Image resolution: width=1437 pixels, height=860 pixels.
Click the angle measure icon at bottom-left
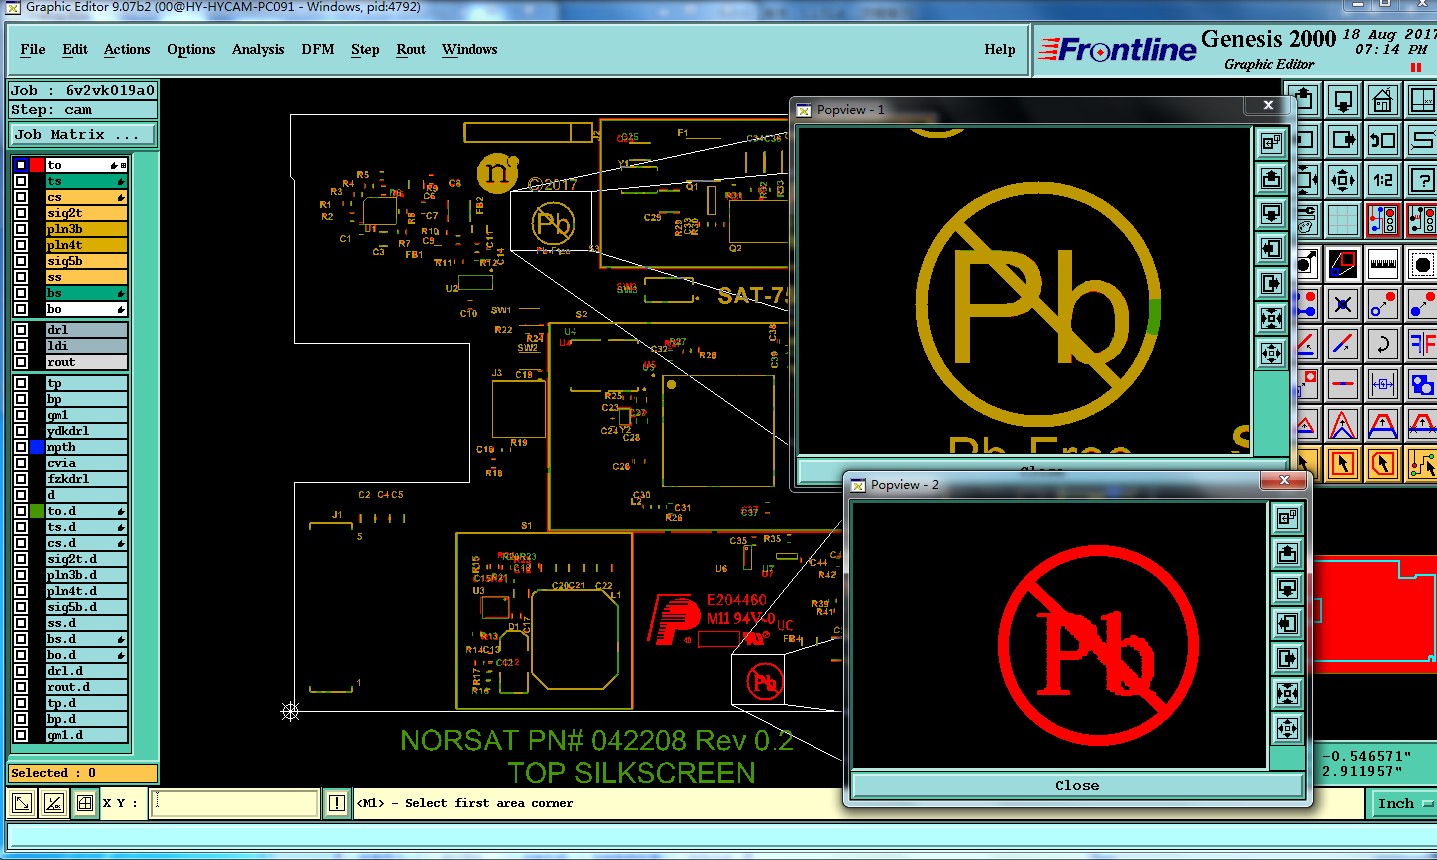(x=53, y=802)
